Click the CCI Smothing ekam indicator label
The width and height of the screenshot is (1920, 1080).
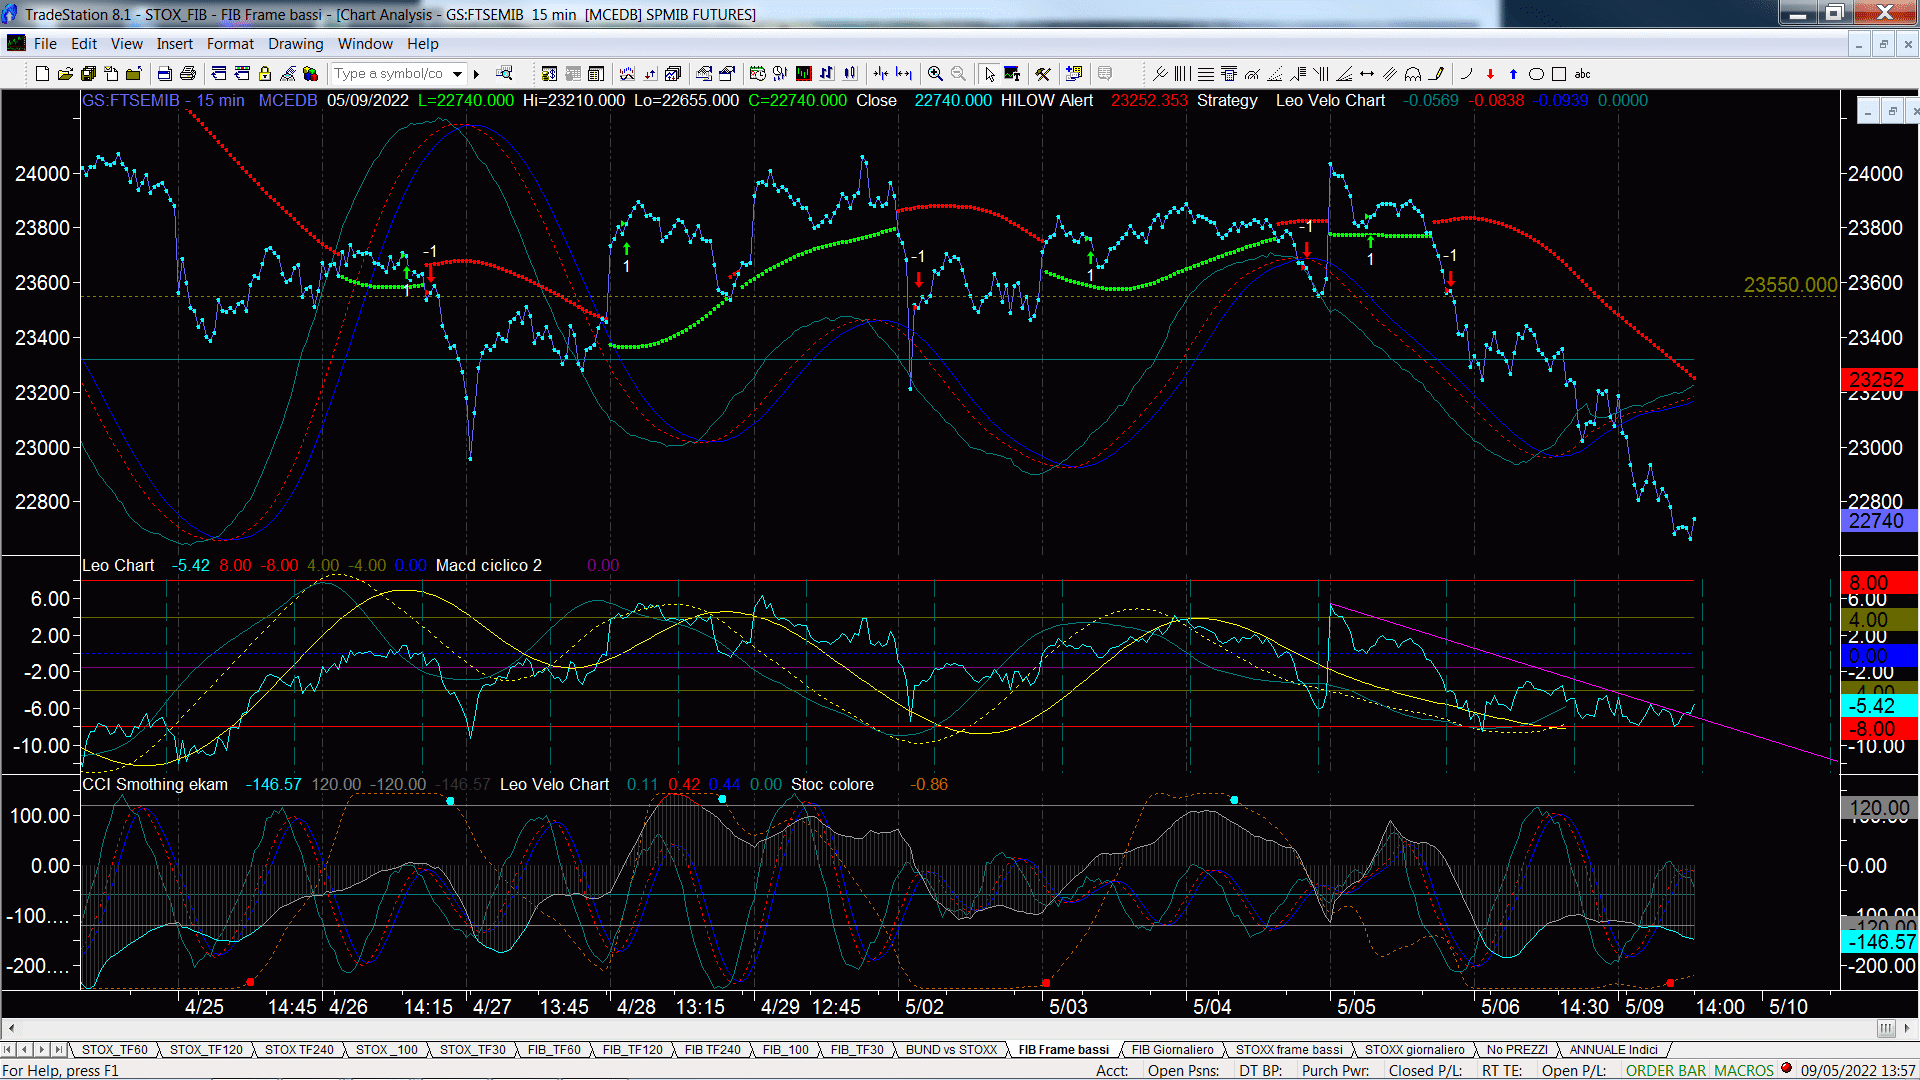point(155,785)
